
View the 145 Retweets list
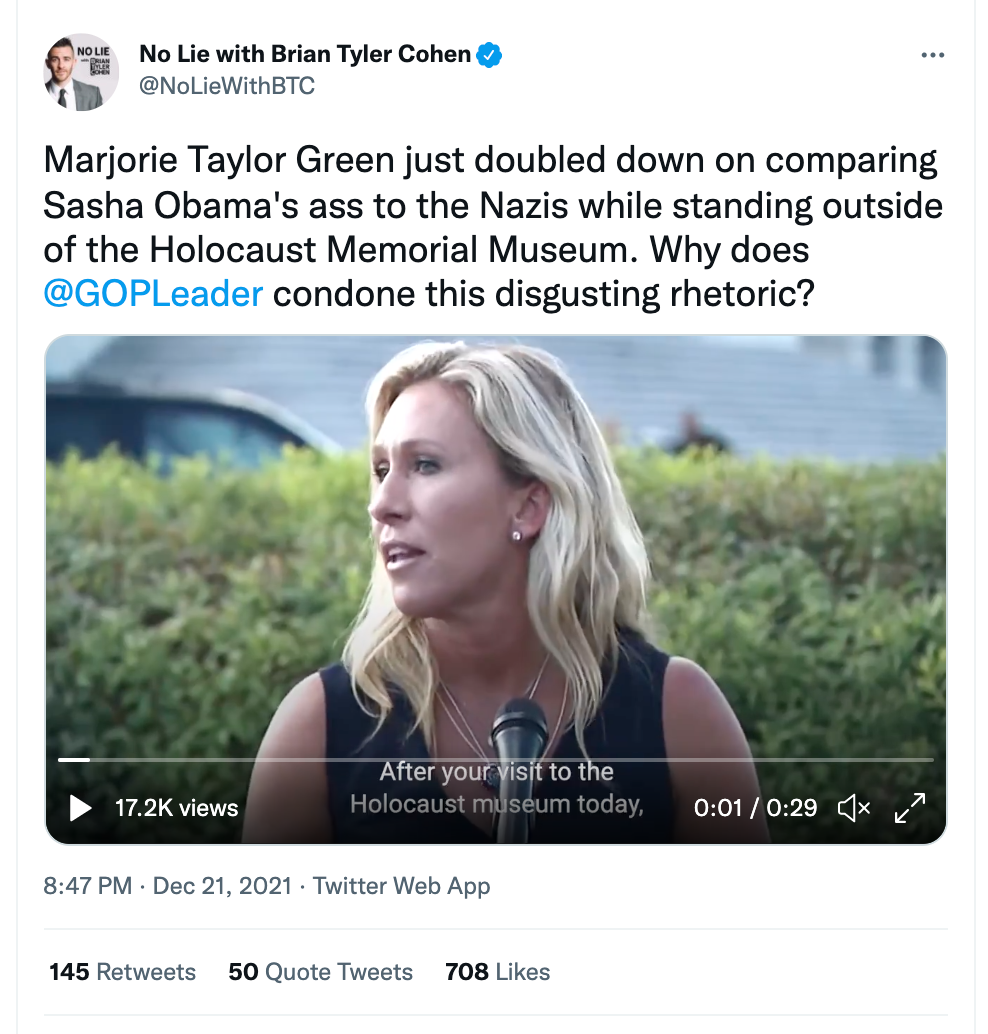click(x=122, y=971)
